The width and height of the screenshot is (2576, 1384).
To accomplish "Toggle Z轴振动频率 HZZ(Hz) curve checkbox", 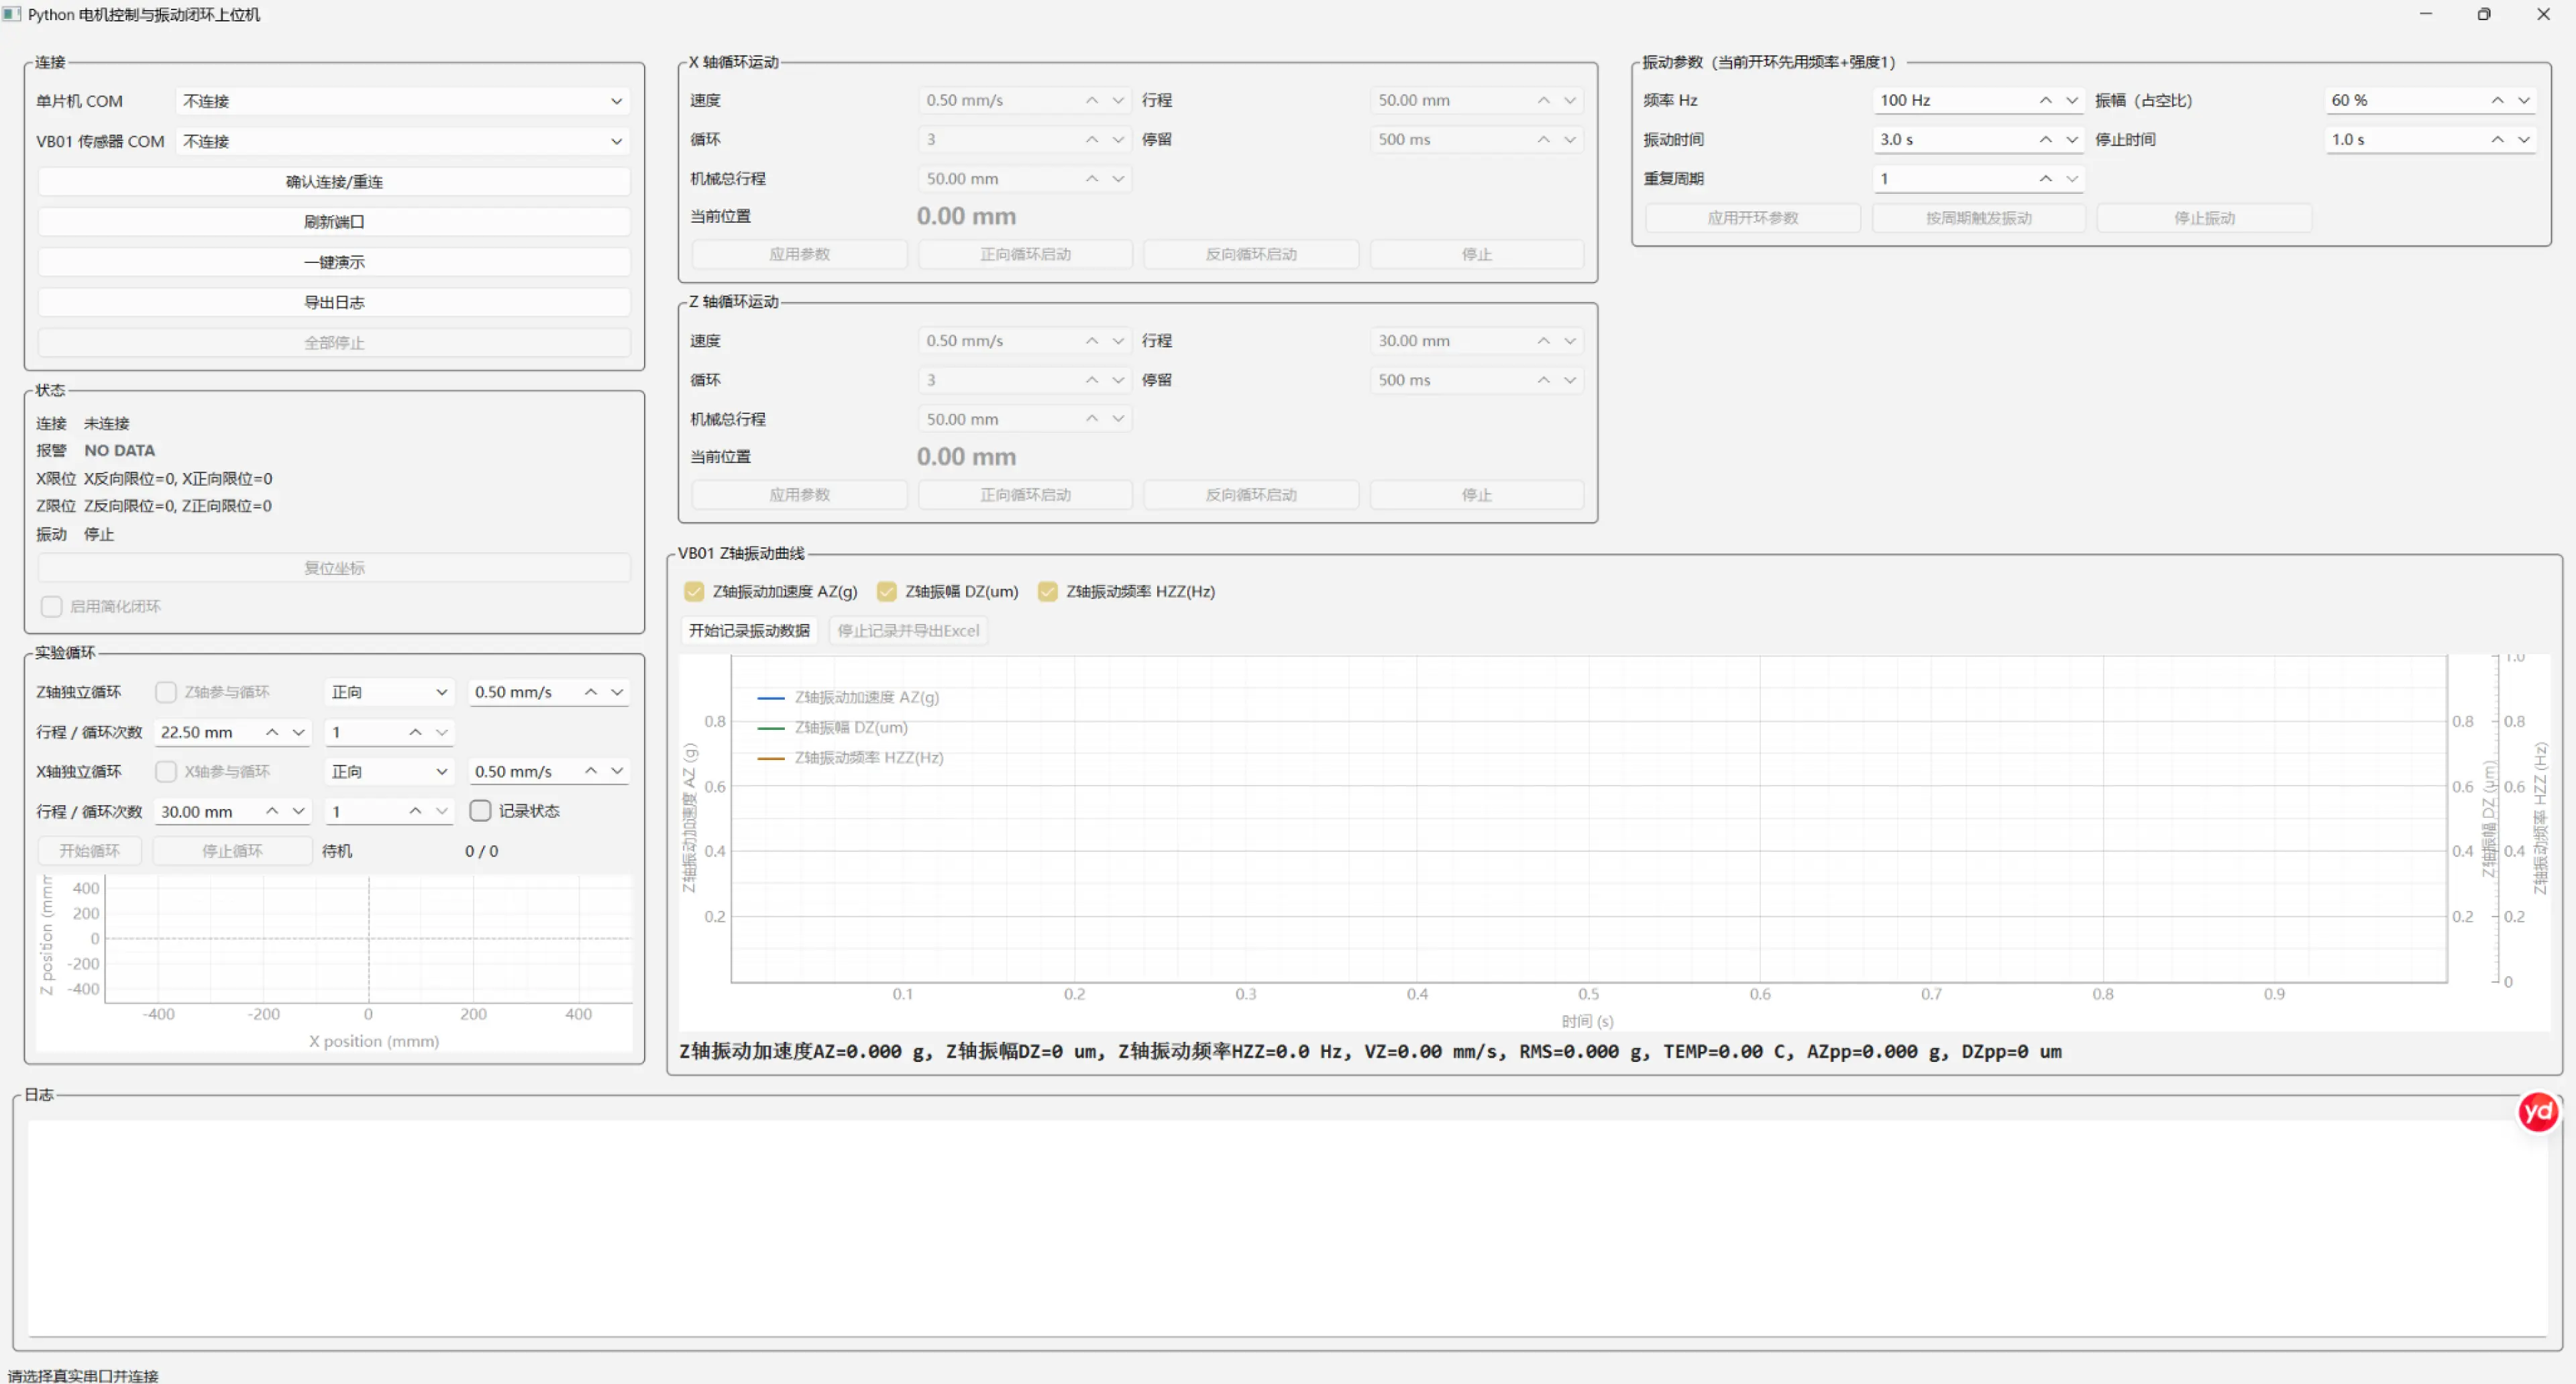I will click(1048, 591).
